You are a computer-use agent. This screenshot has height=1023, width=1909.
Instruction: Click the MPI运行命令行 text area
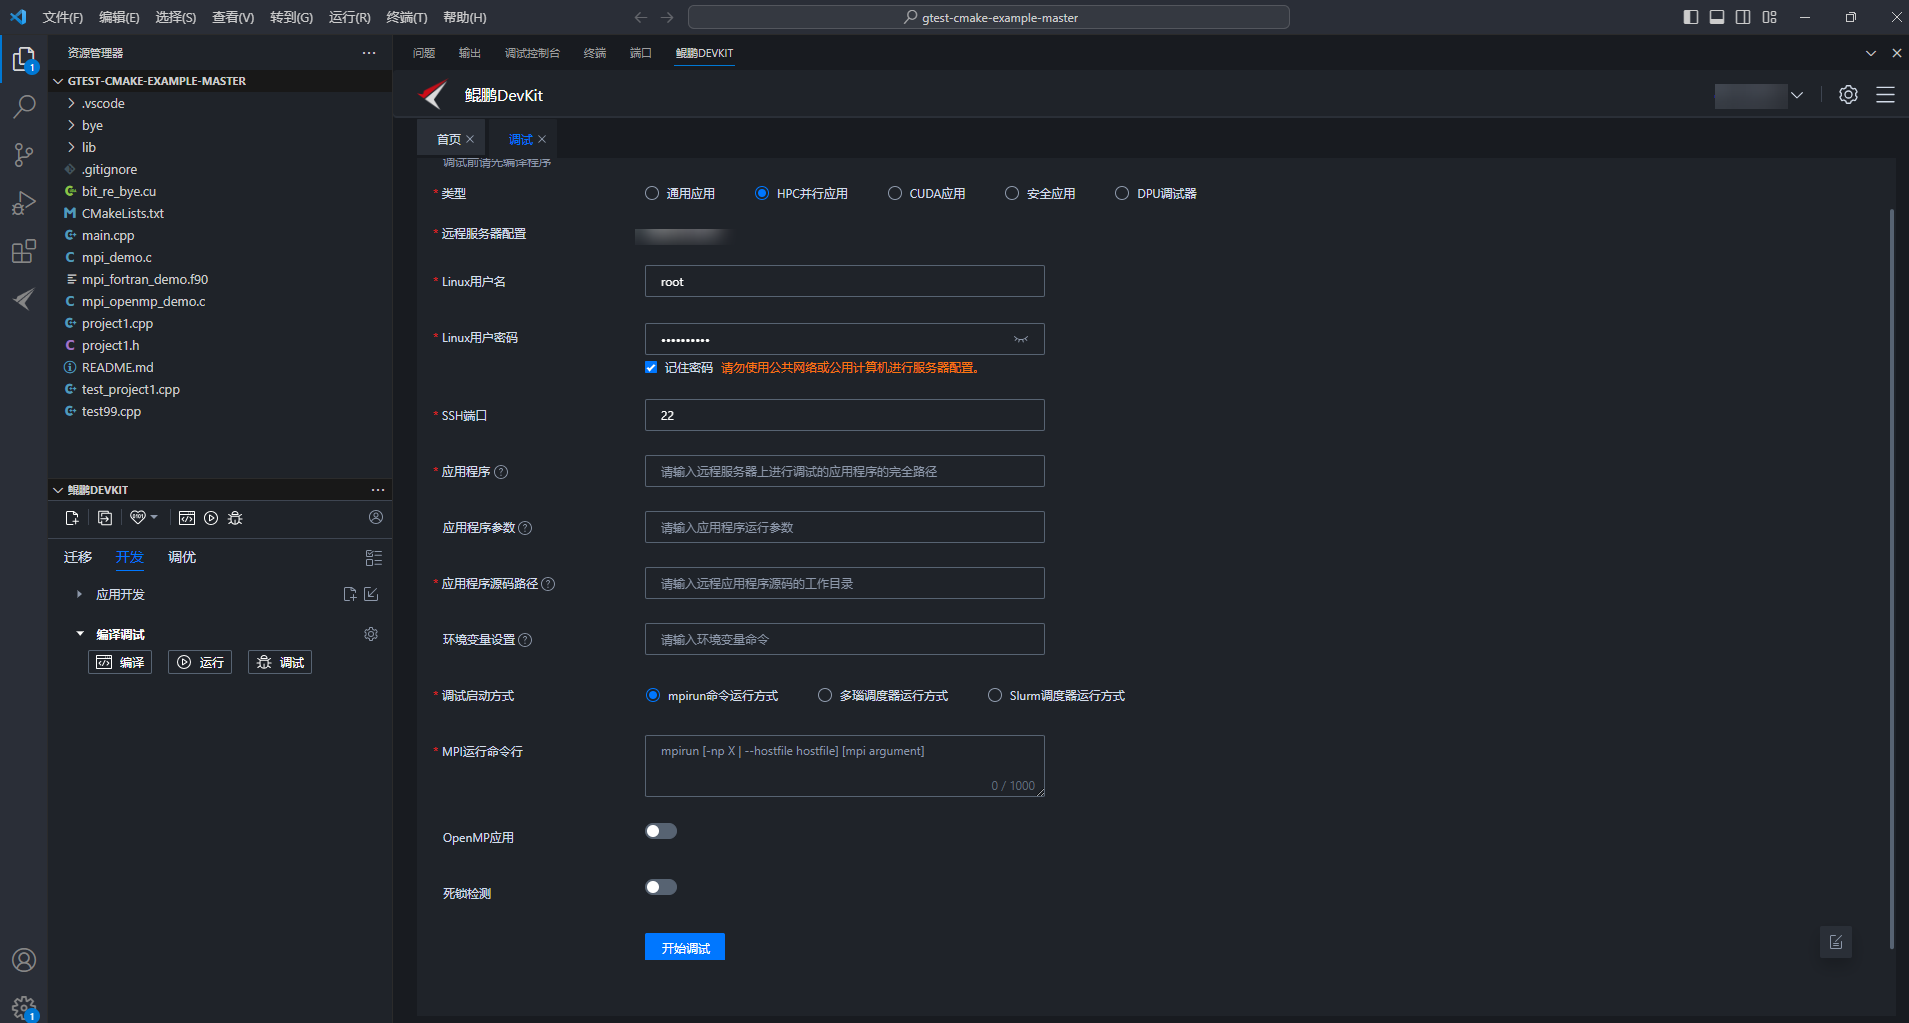pyautogui.click(x=845, y=766)
